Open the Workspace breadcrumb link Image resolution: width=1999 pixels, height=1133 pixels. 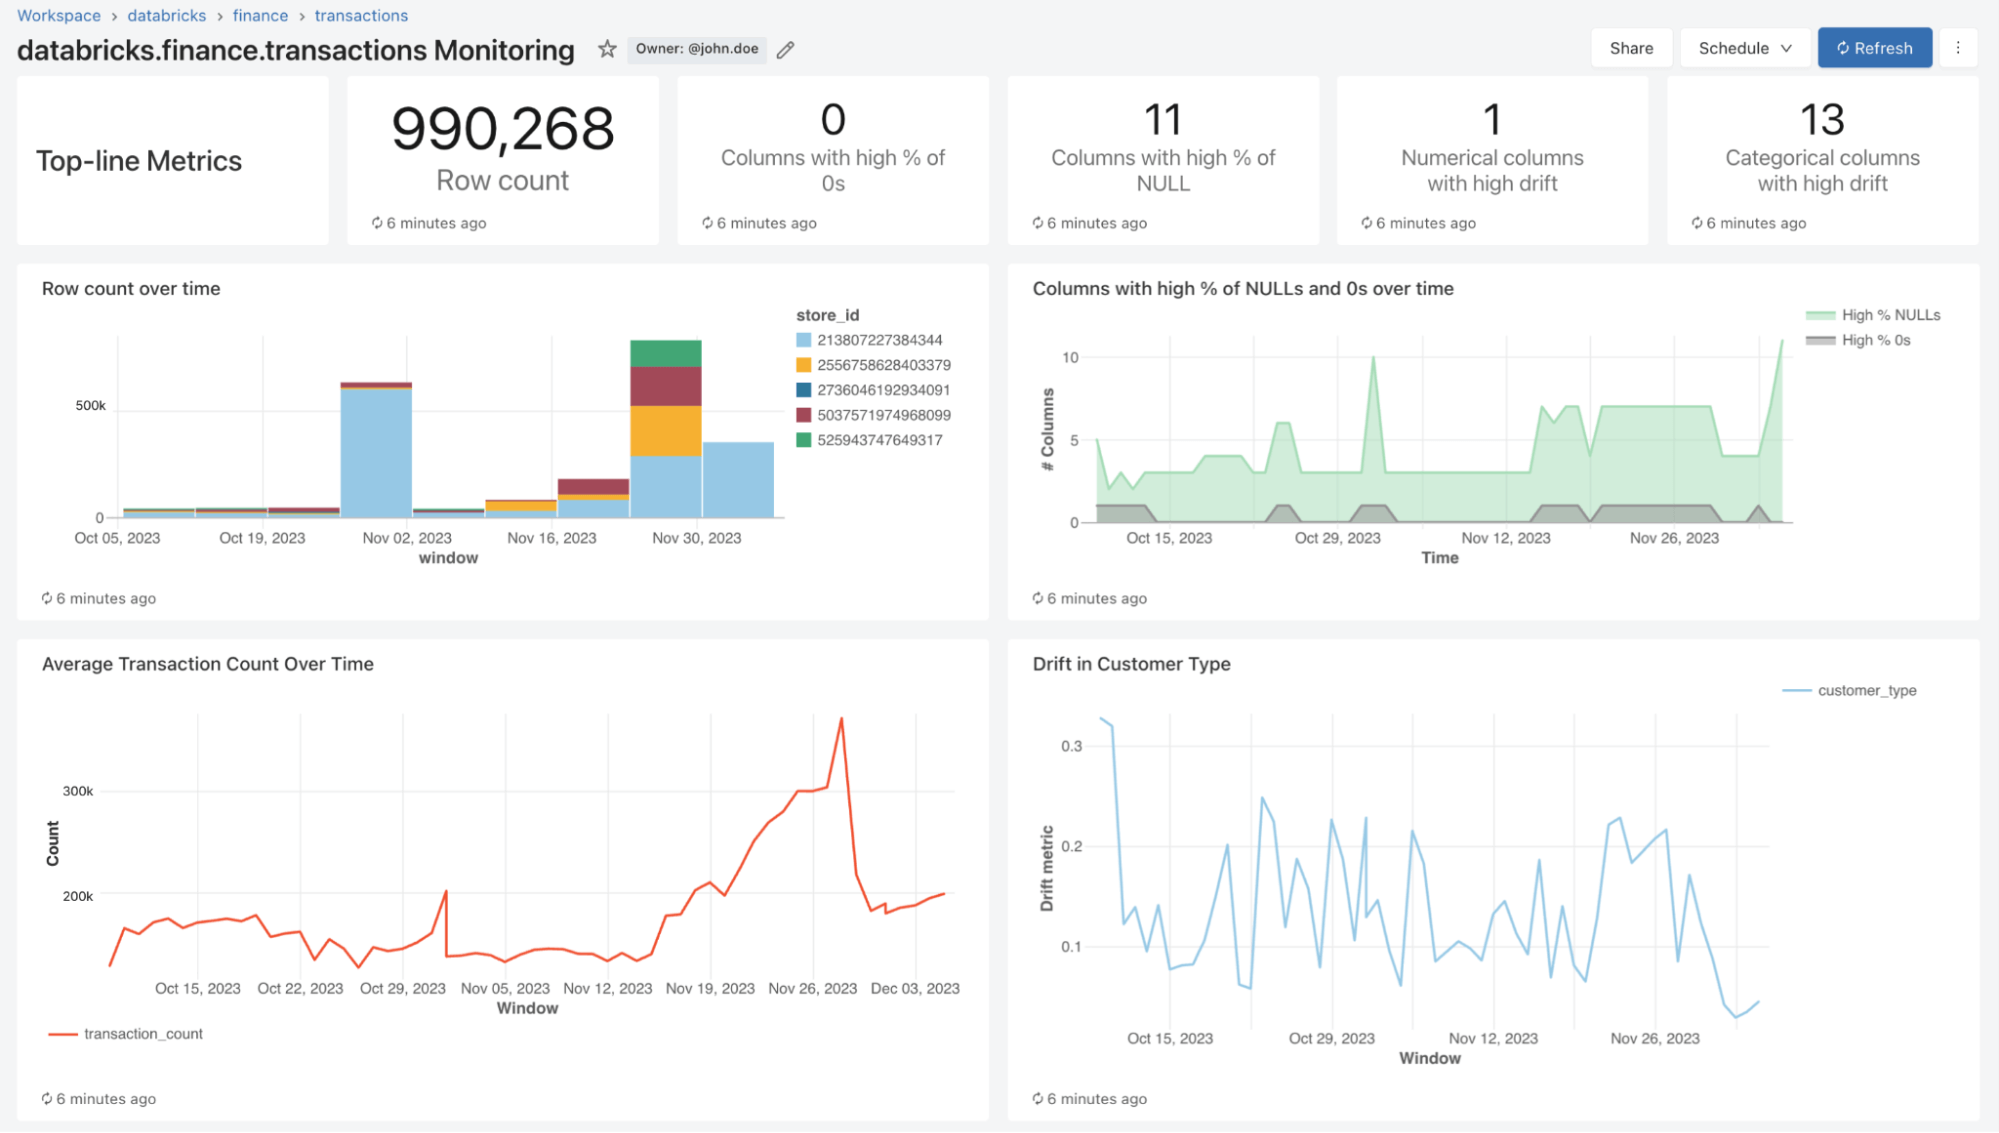[58, 15]
